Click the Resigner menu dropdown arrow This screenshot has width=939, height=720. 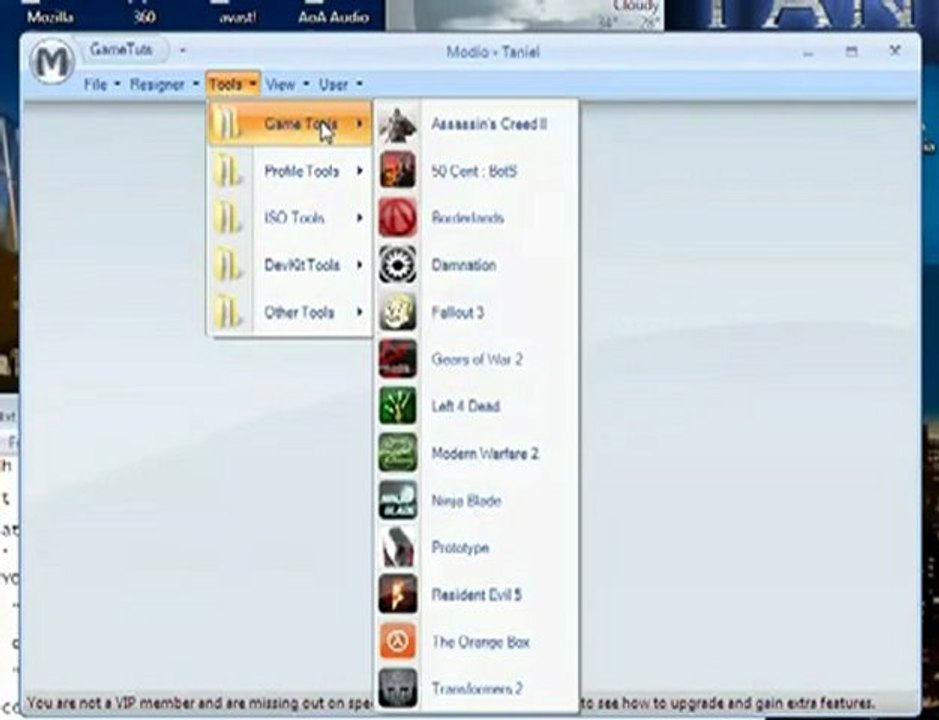[195, 84]
